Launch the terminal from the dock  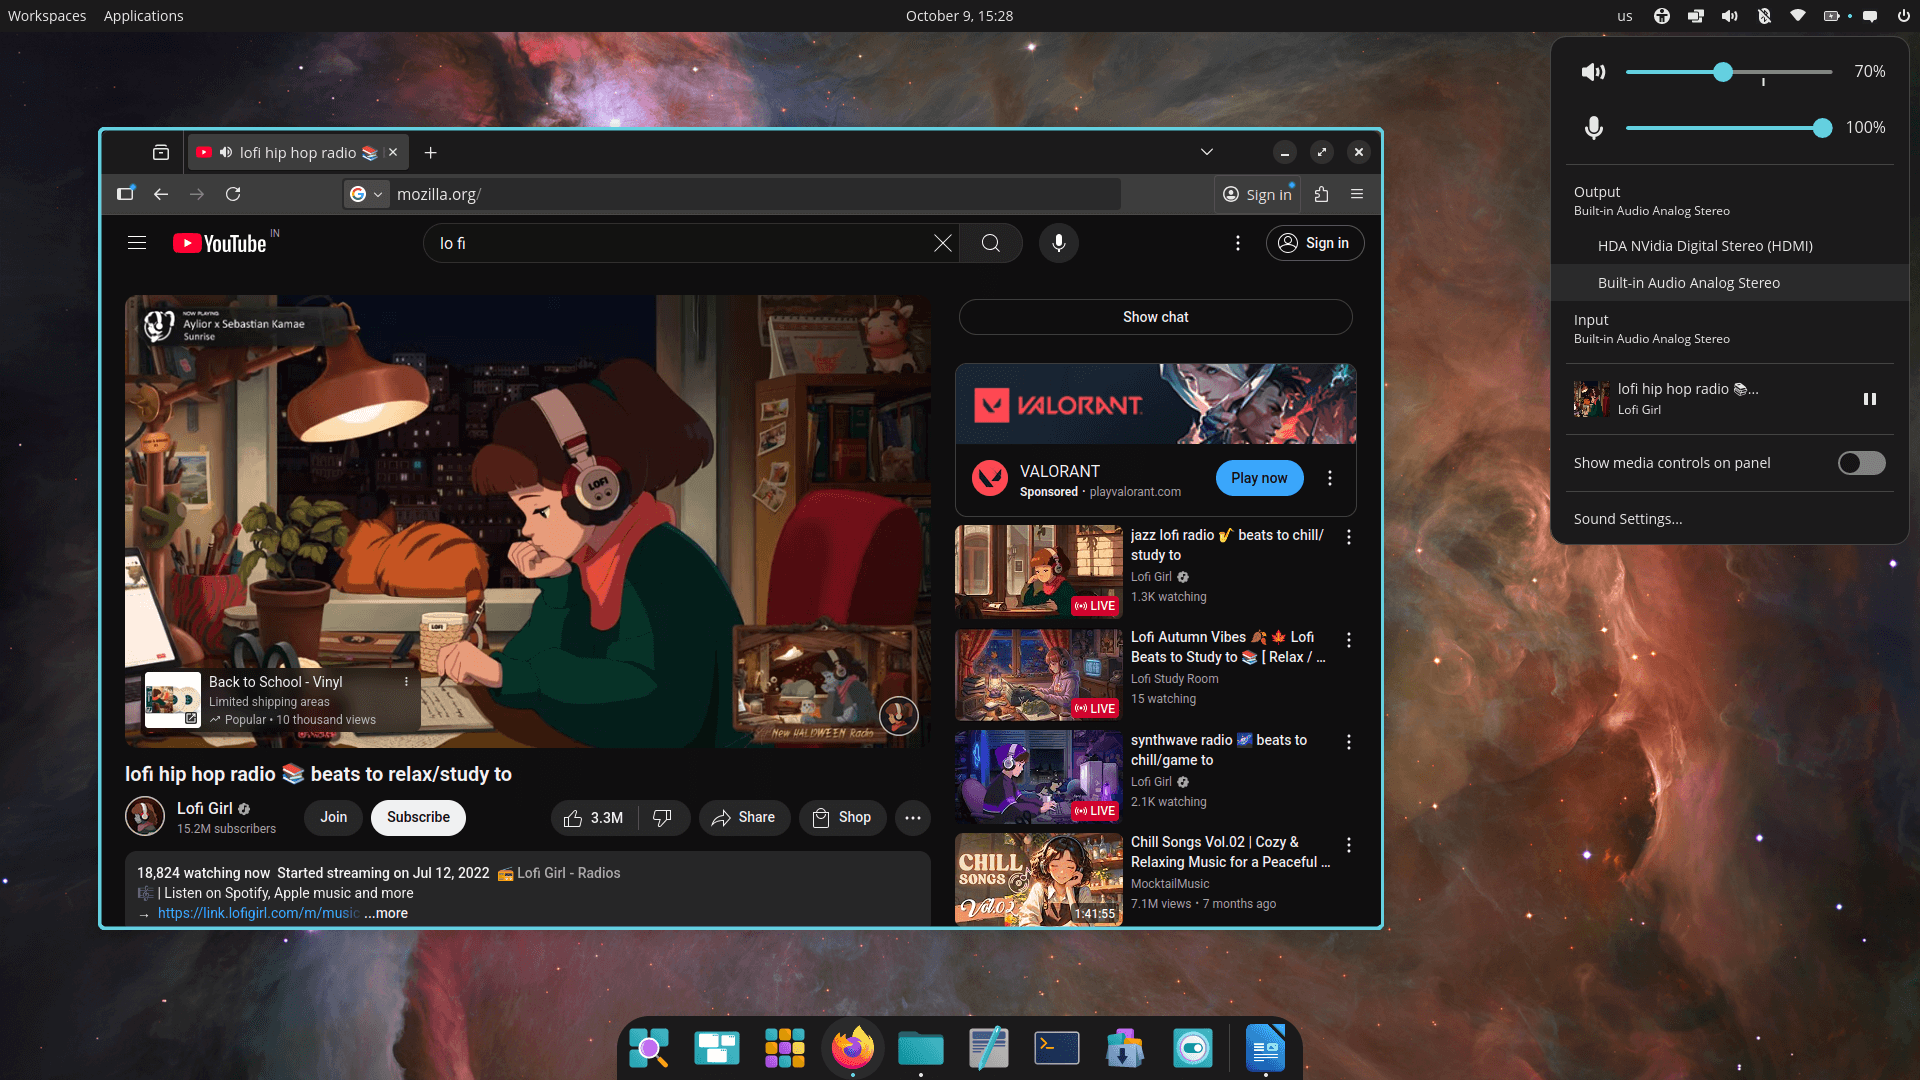pos(1056,1048)
